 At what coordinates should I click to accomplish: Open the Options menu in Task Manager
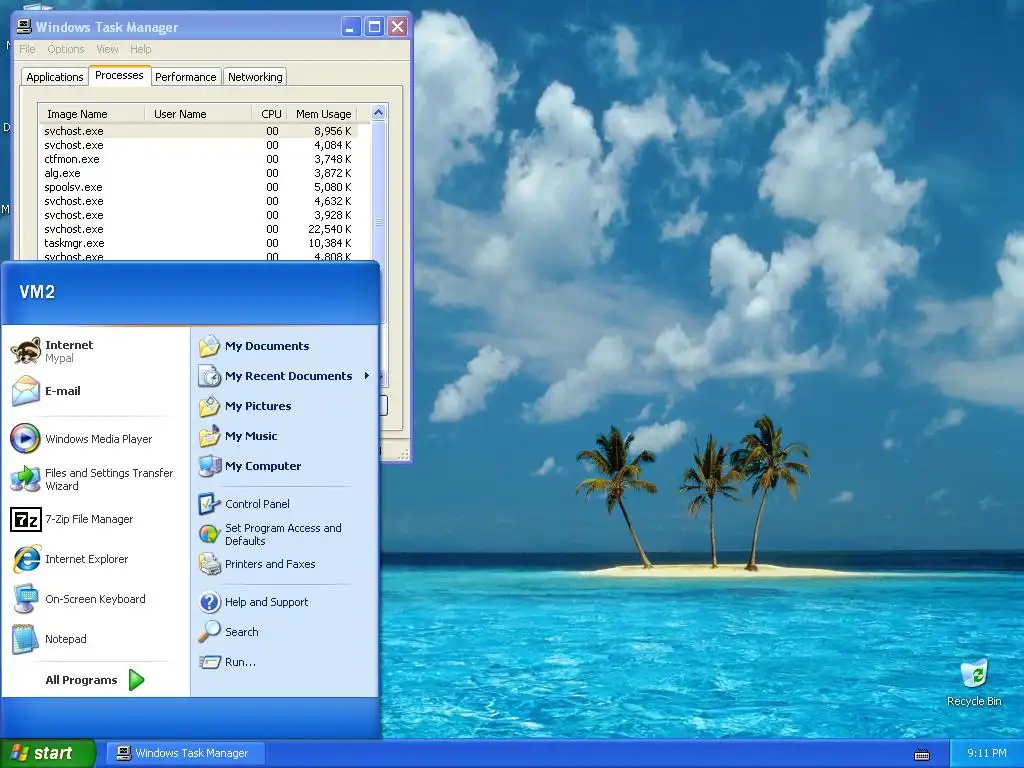[65, 49]
